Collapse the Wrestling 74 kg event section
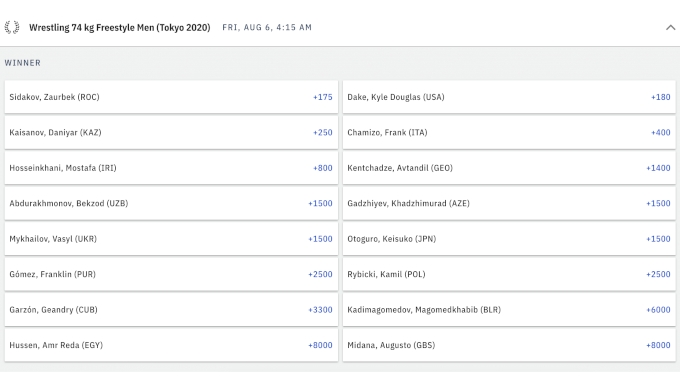 coord(670,28)
